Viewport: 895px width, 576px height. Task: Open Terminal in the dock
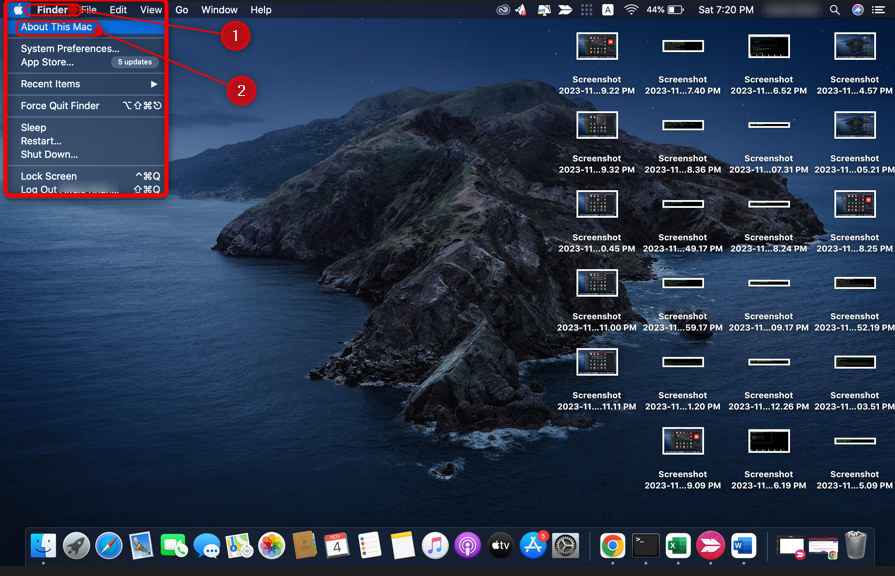coord(645,545)
